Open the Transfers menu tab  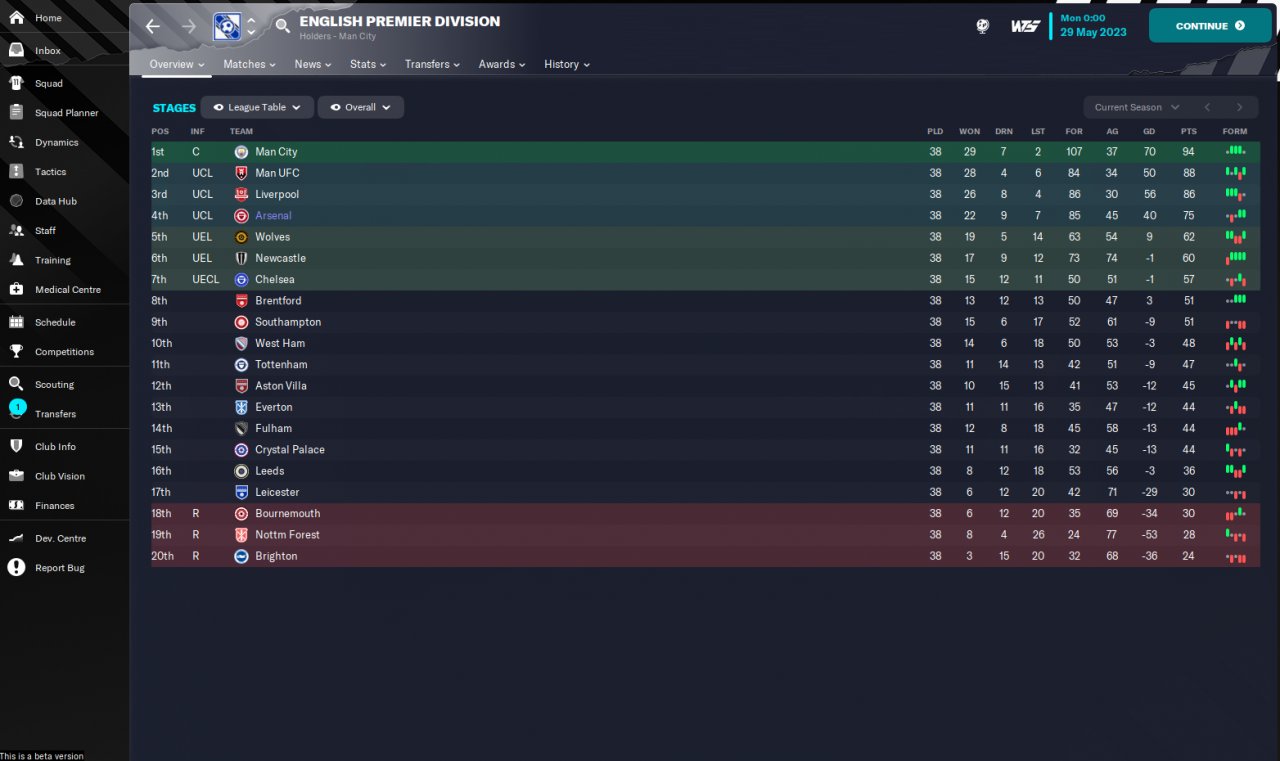(432, 64)
